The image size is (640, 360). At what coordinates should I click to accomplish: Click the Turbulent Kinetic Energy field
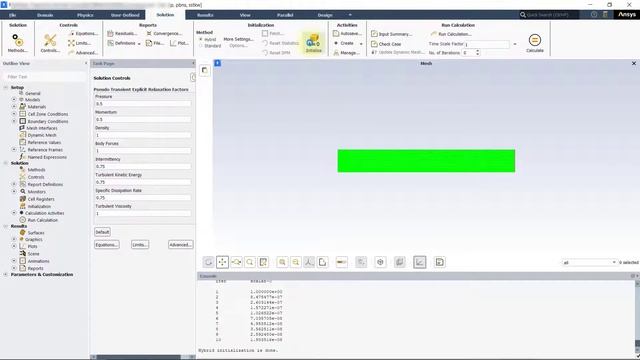pos(143,182)
